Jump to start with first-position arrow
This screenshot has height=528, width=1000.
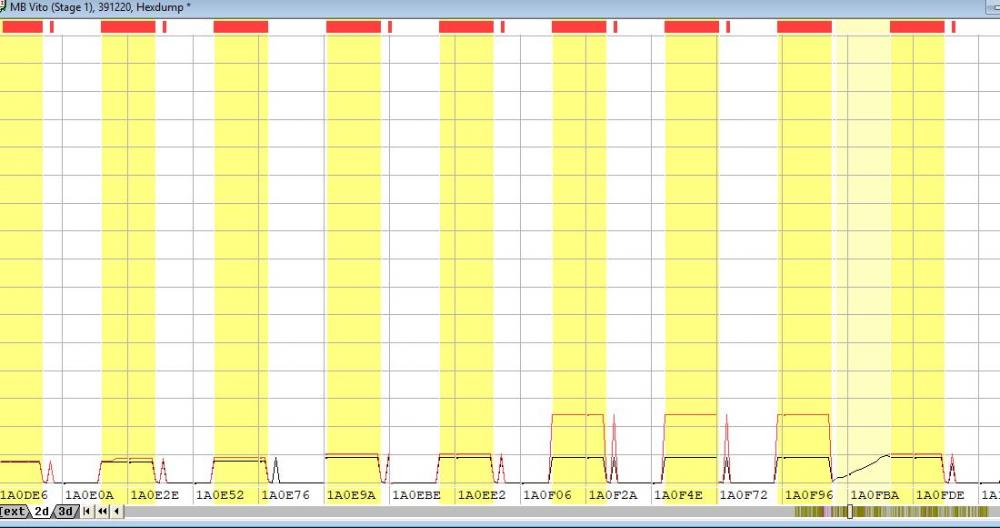tap(88, 512)
